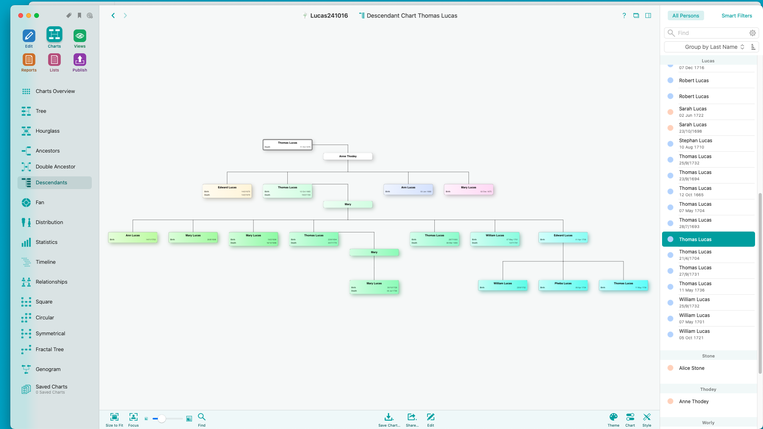Adjust the chart zoom slider

(x=167, y=419)
